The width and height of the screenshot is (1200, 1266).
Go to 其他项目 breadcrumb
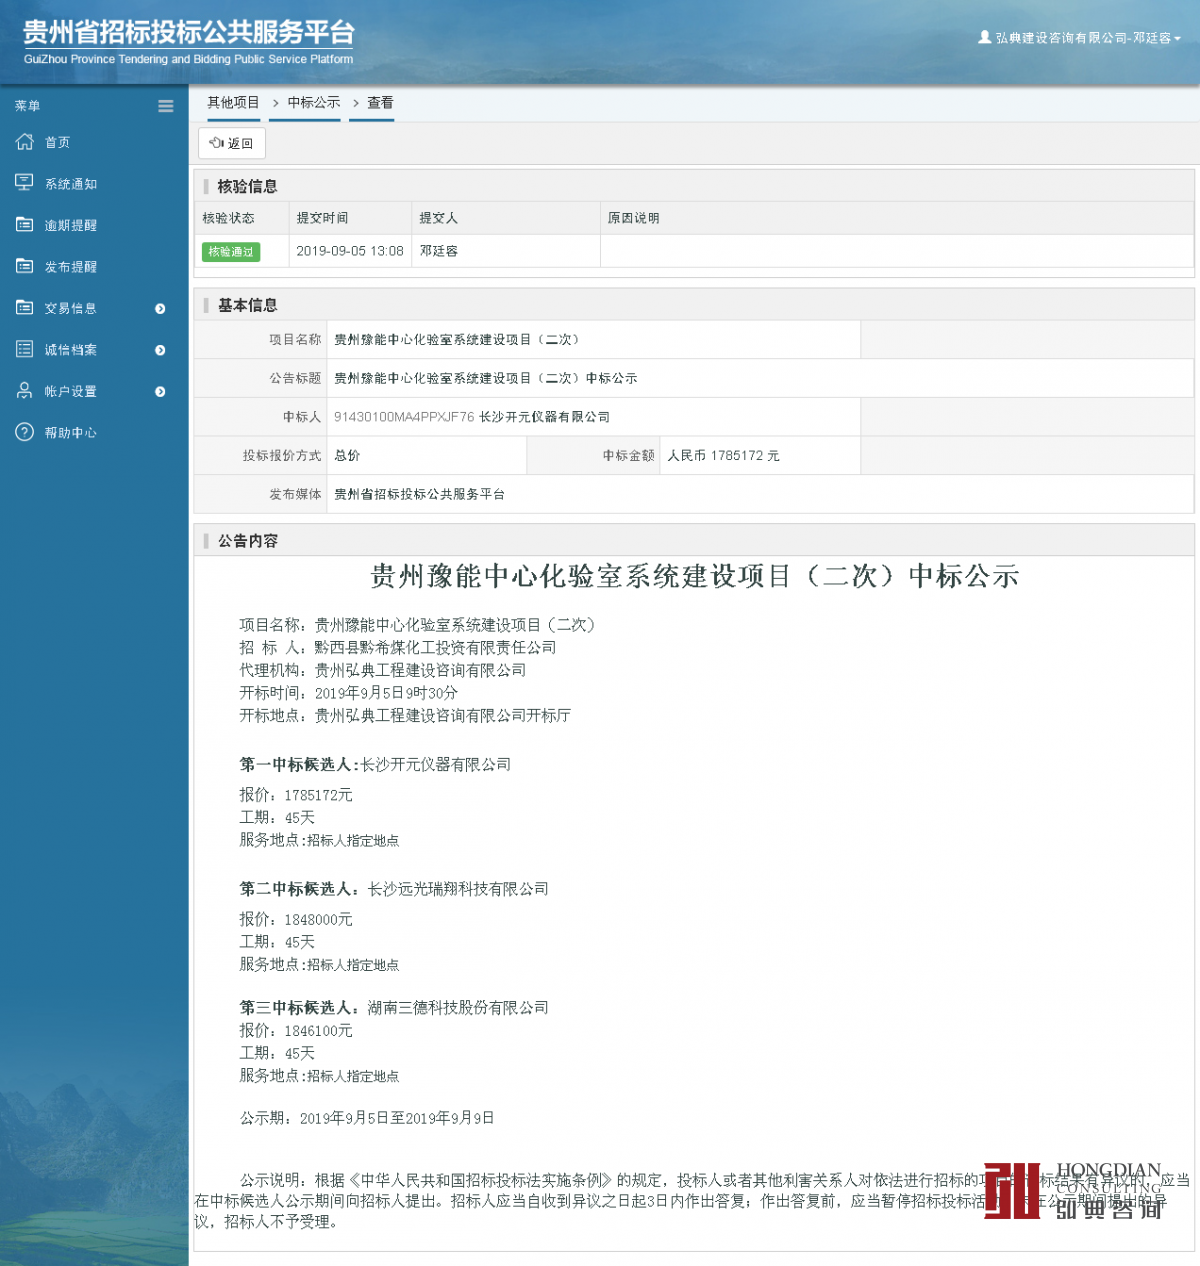point(233,103)
